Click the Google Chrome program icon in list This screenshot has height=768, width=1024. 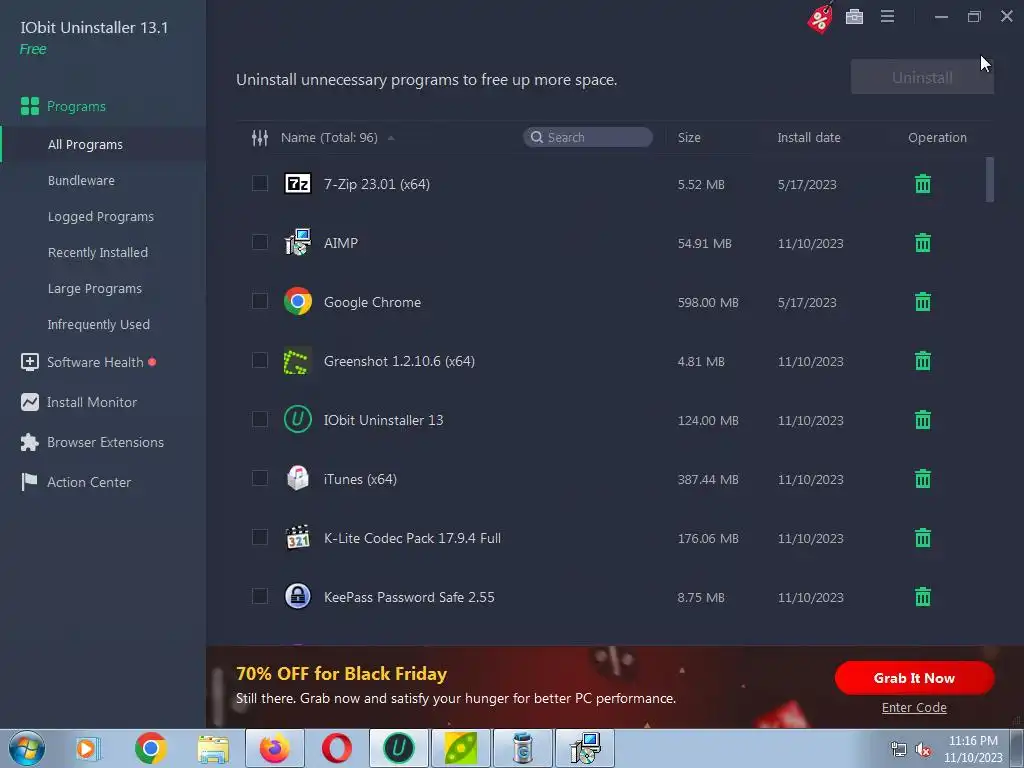click(298, 301)
